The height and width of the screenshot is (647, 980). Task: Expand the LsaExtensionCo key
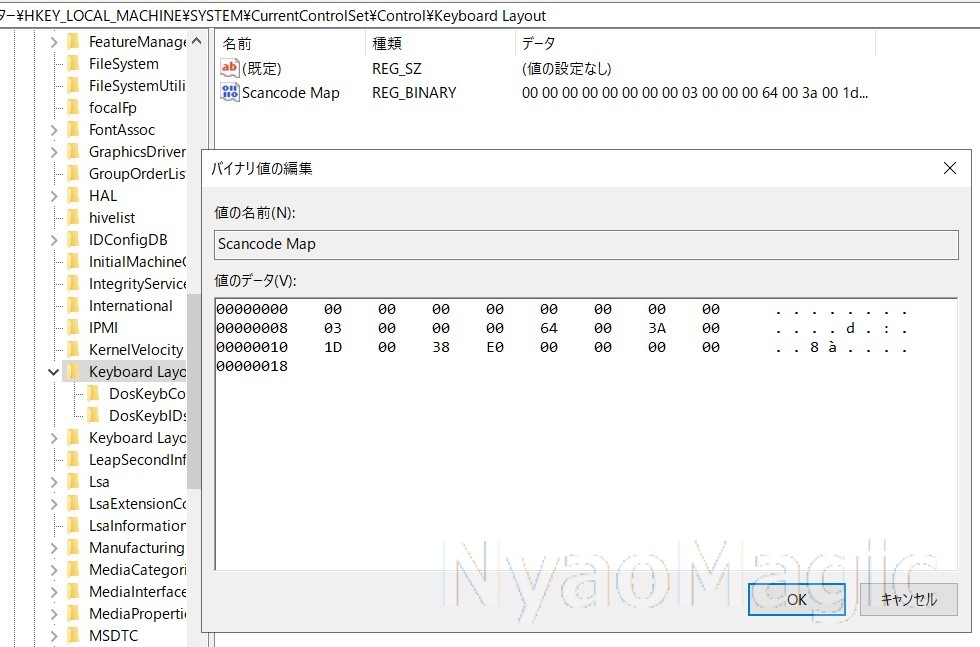[x=54, y=504]
